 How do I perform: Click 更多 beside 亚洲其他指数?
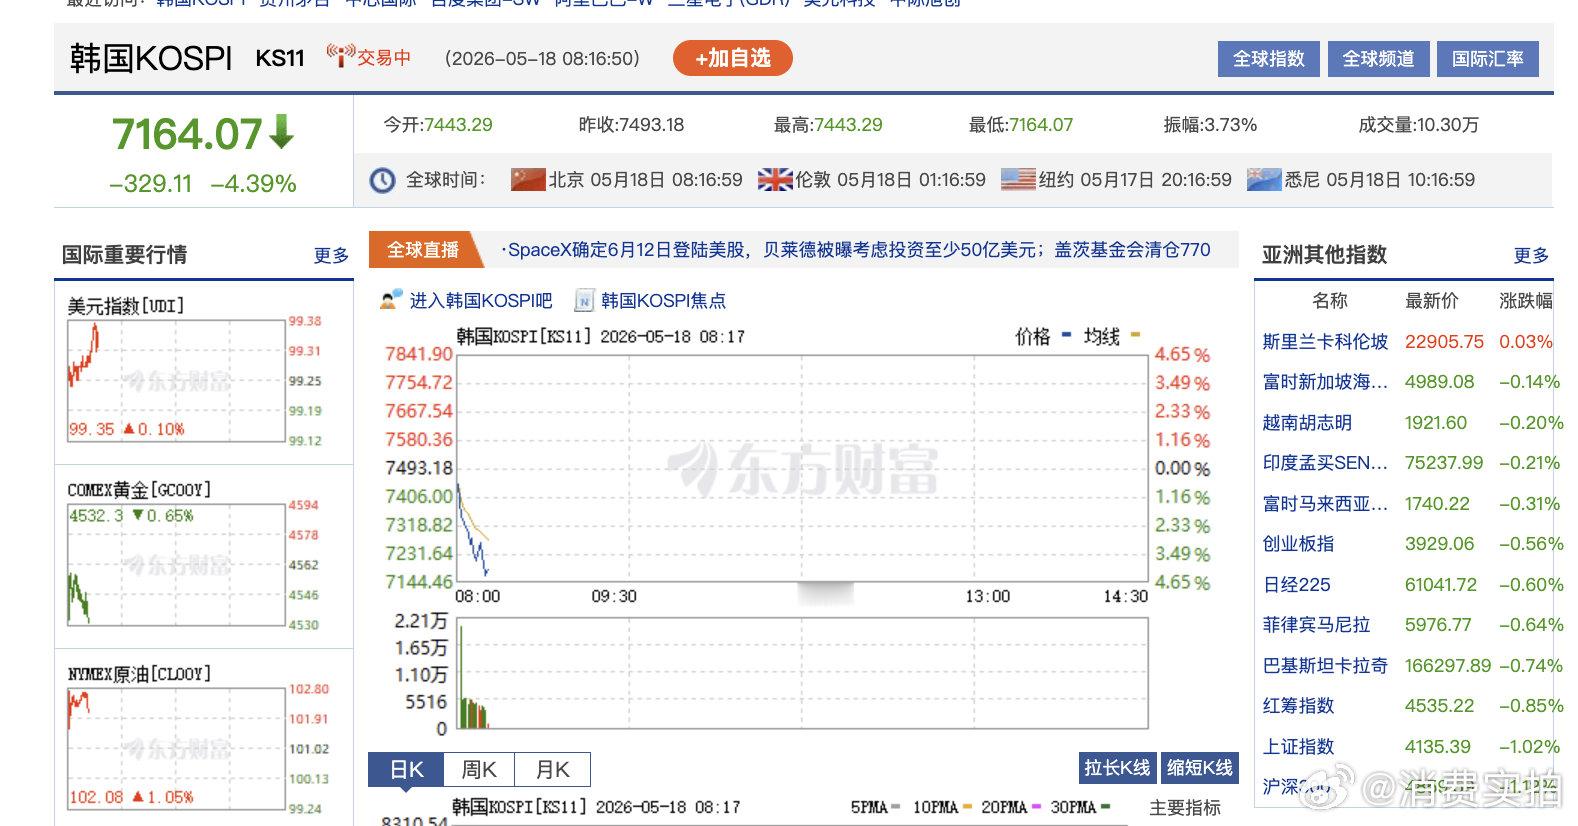coord(1531,256)
